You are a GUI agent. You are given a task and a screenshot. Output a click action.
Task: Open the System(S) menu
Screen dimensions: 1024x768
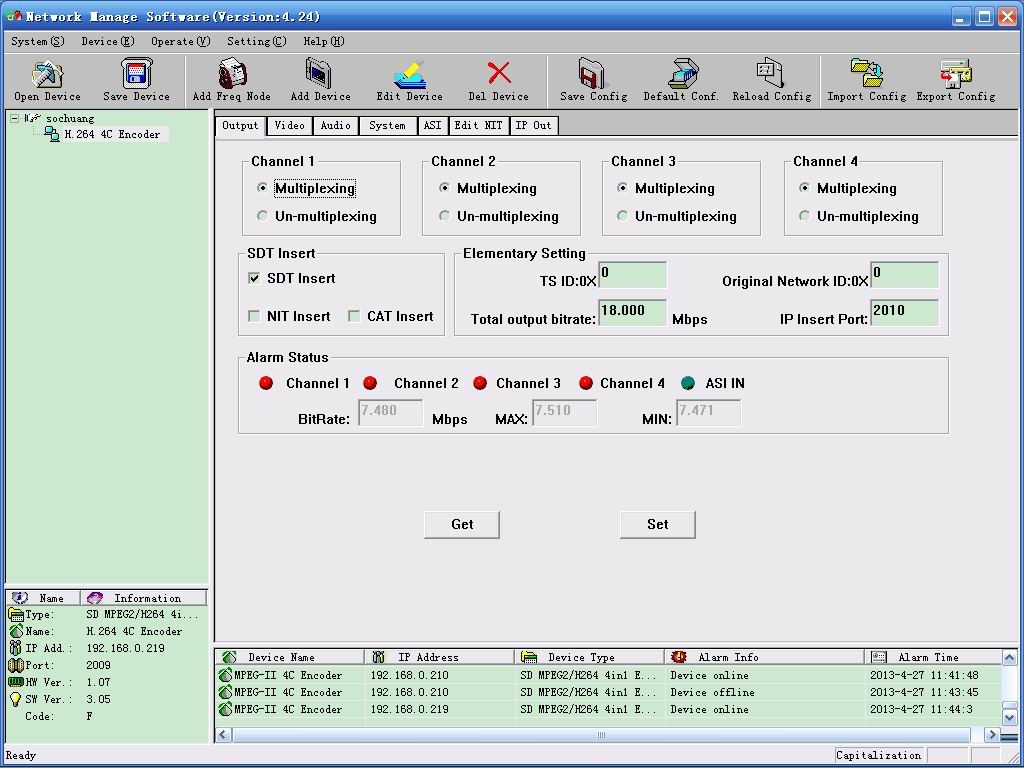[x=37, y=41]
